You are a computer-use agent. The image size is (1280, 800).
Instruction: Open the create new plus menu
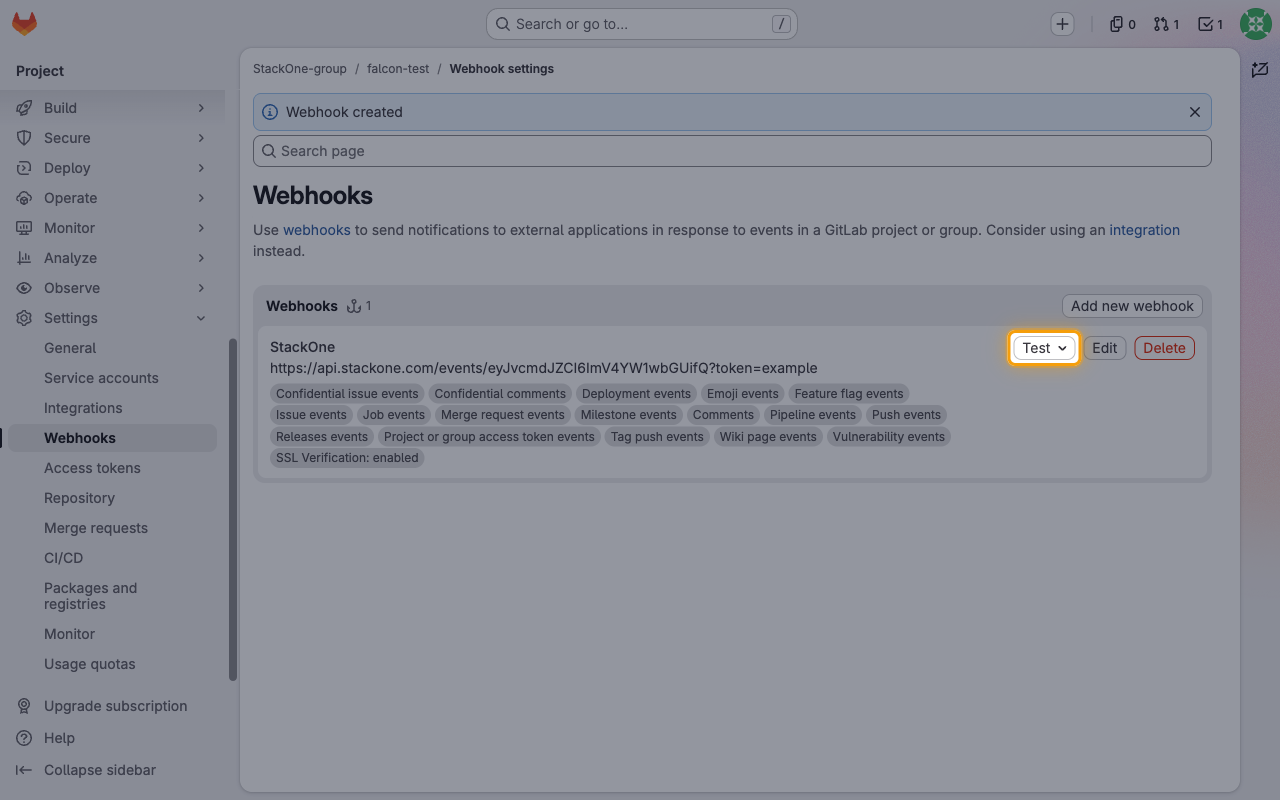tap(1062, 24)
